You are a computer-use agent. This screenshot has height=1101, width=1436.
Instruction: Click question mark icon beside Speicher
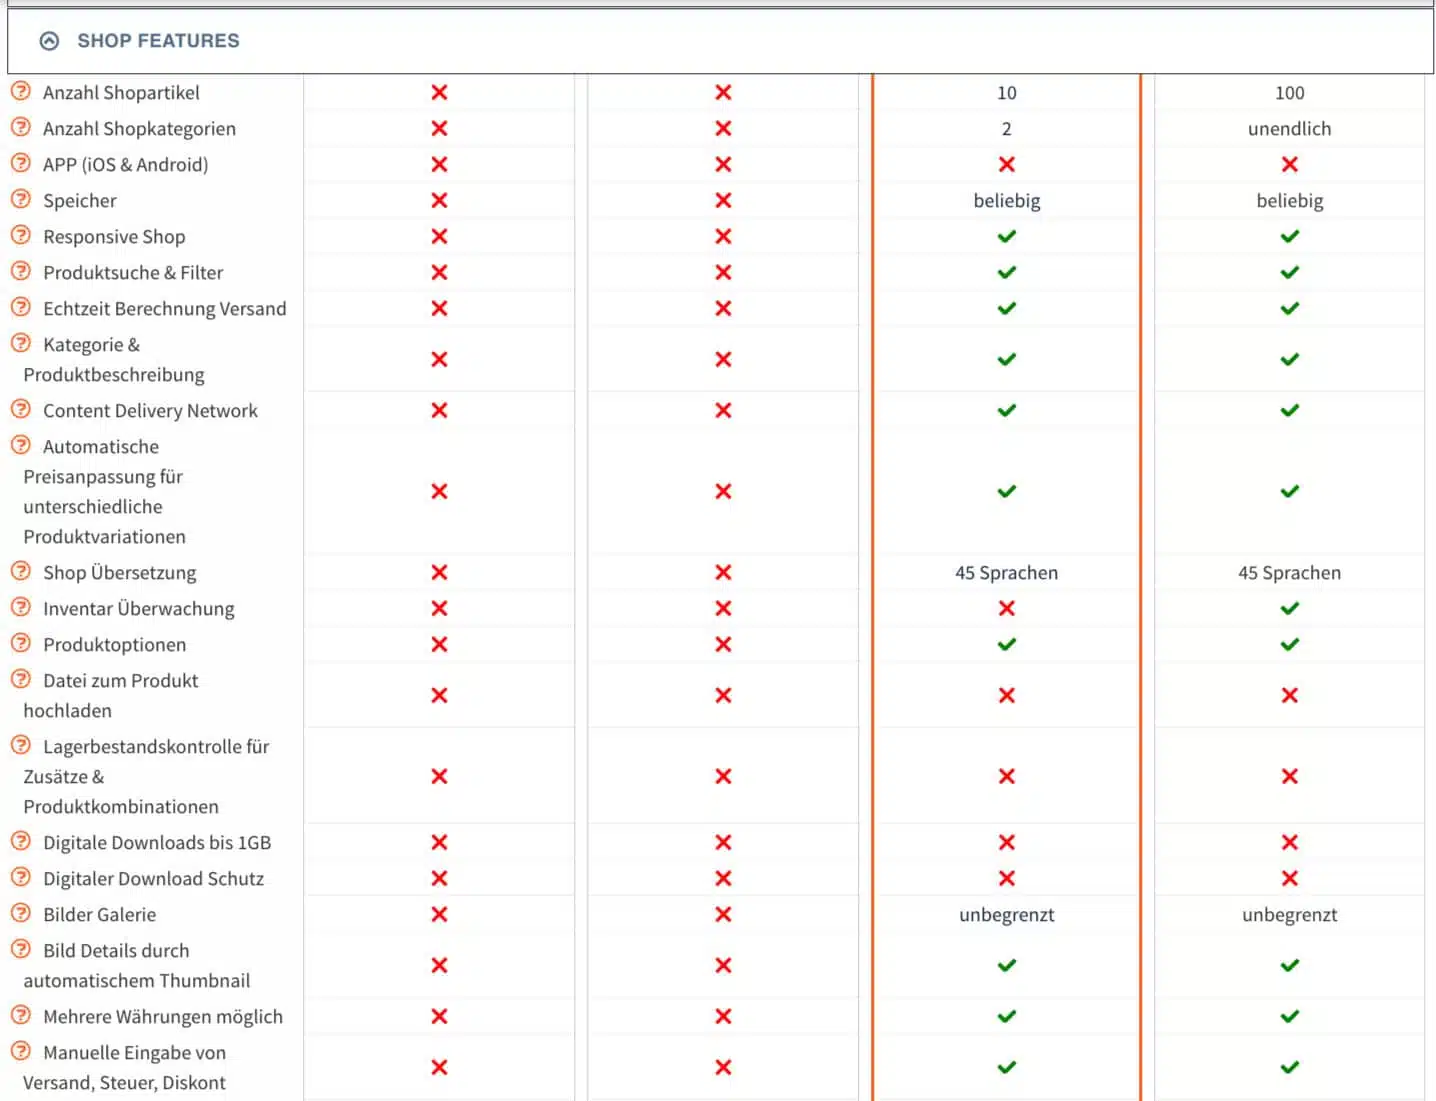(21, 199)
